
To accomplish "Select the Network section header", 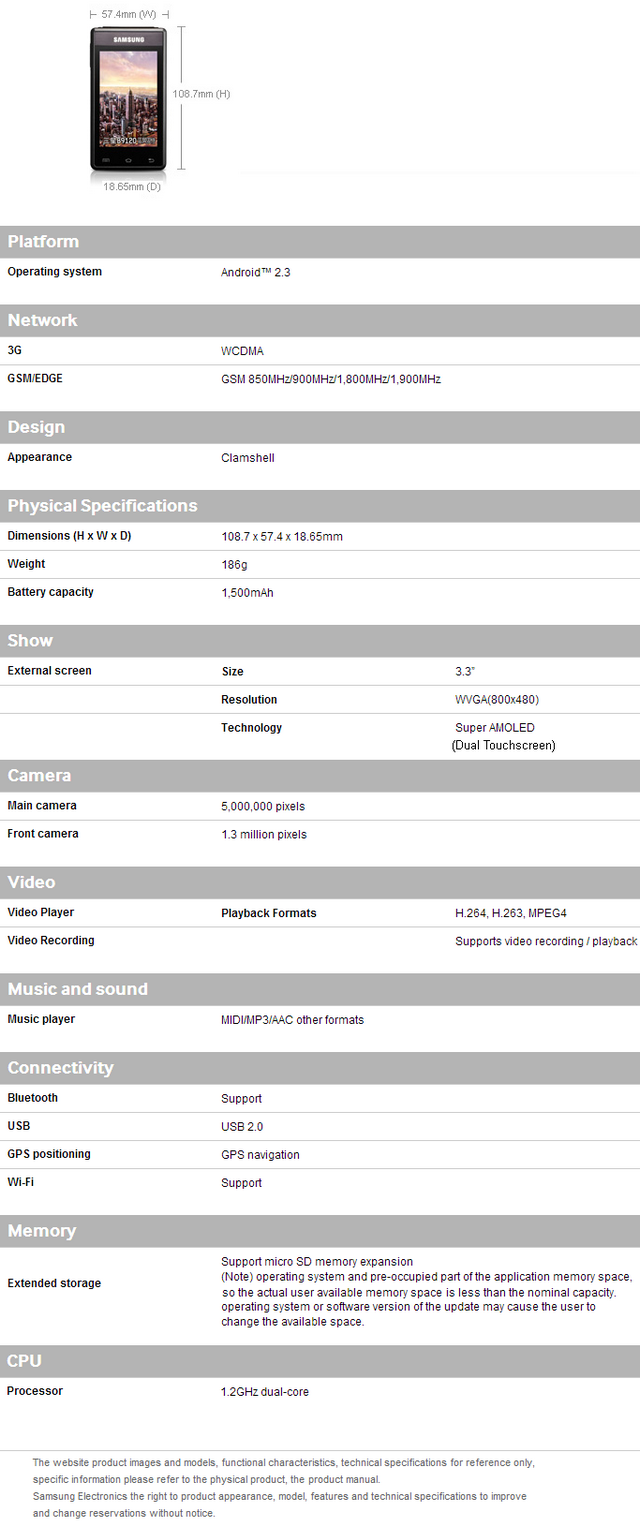I will point(42,321).
